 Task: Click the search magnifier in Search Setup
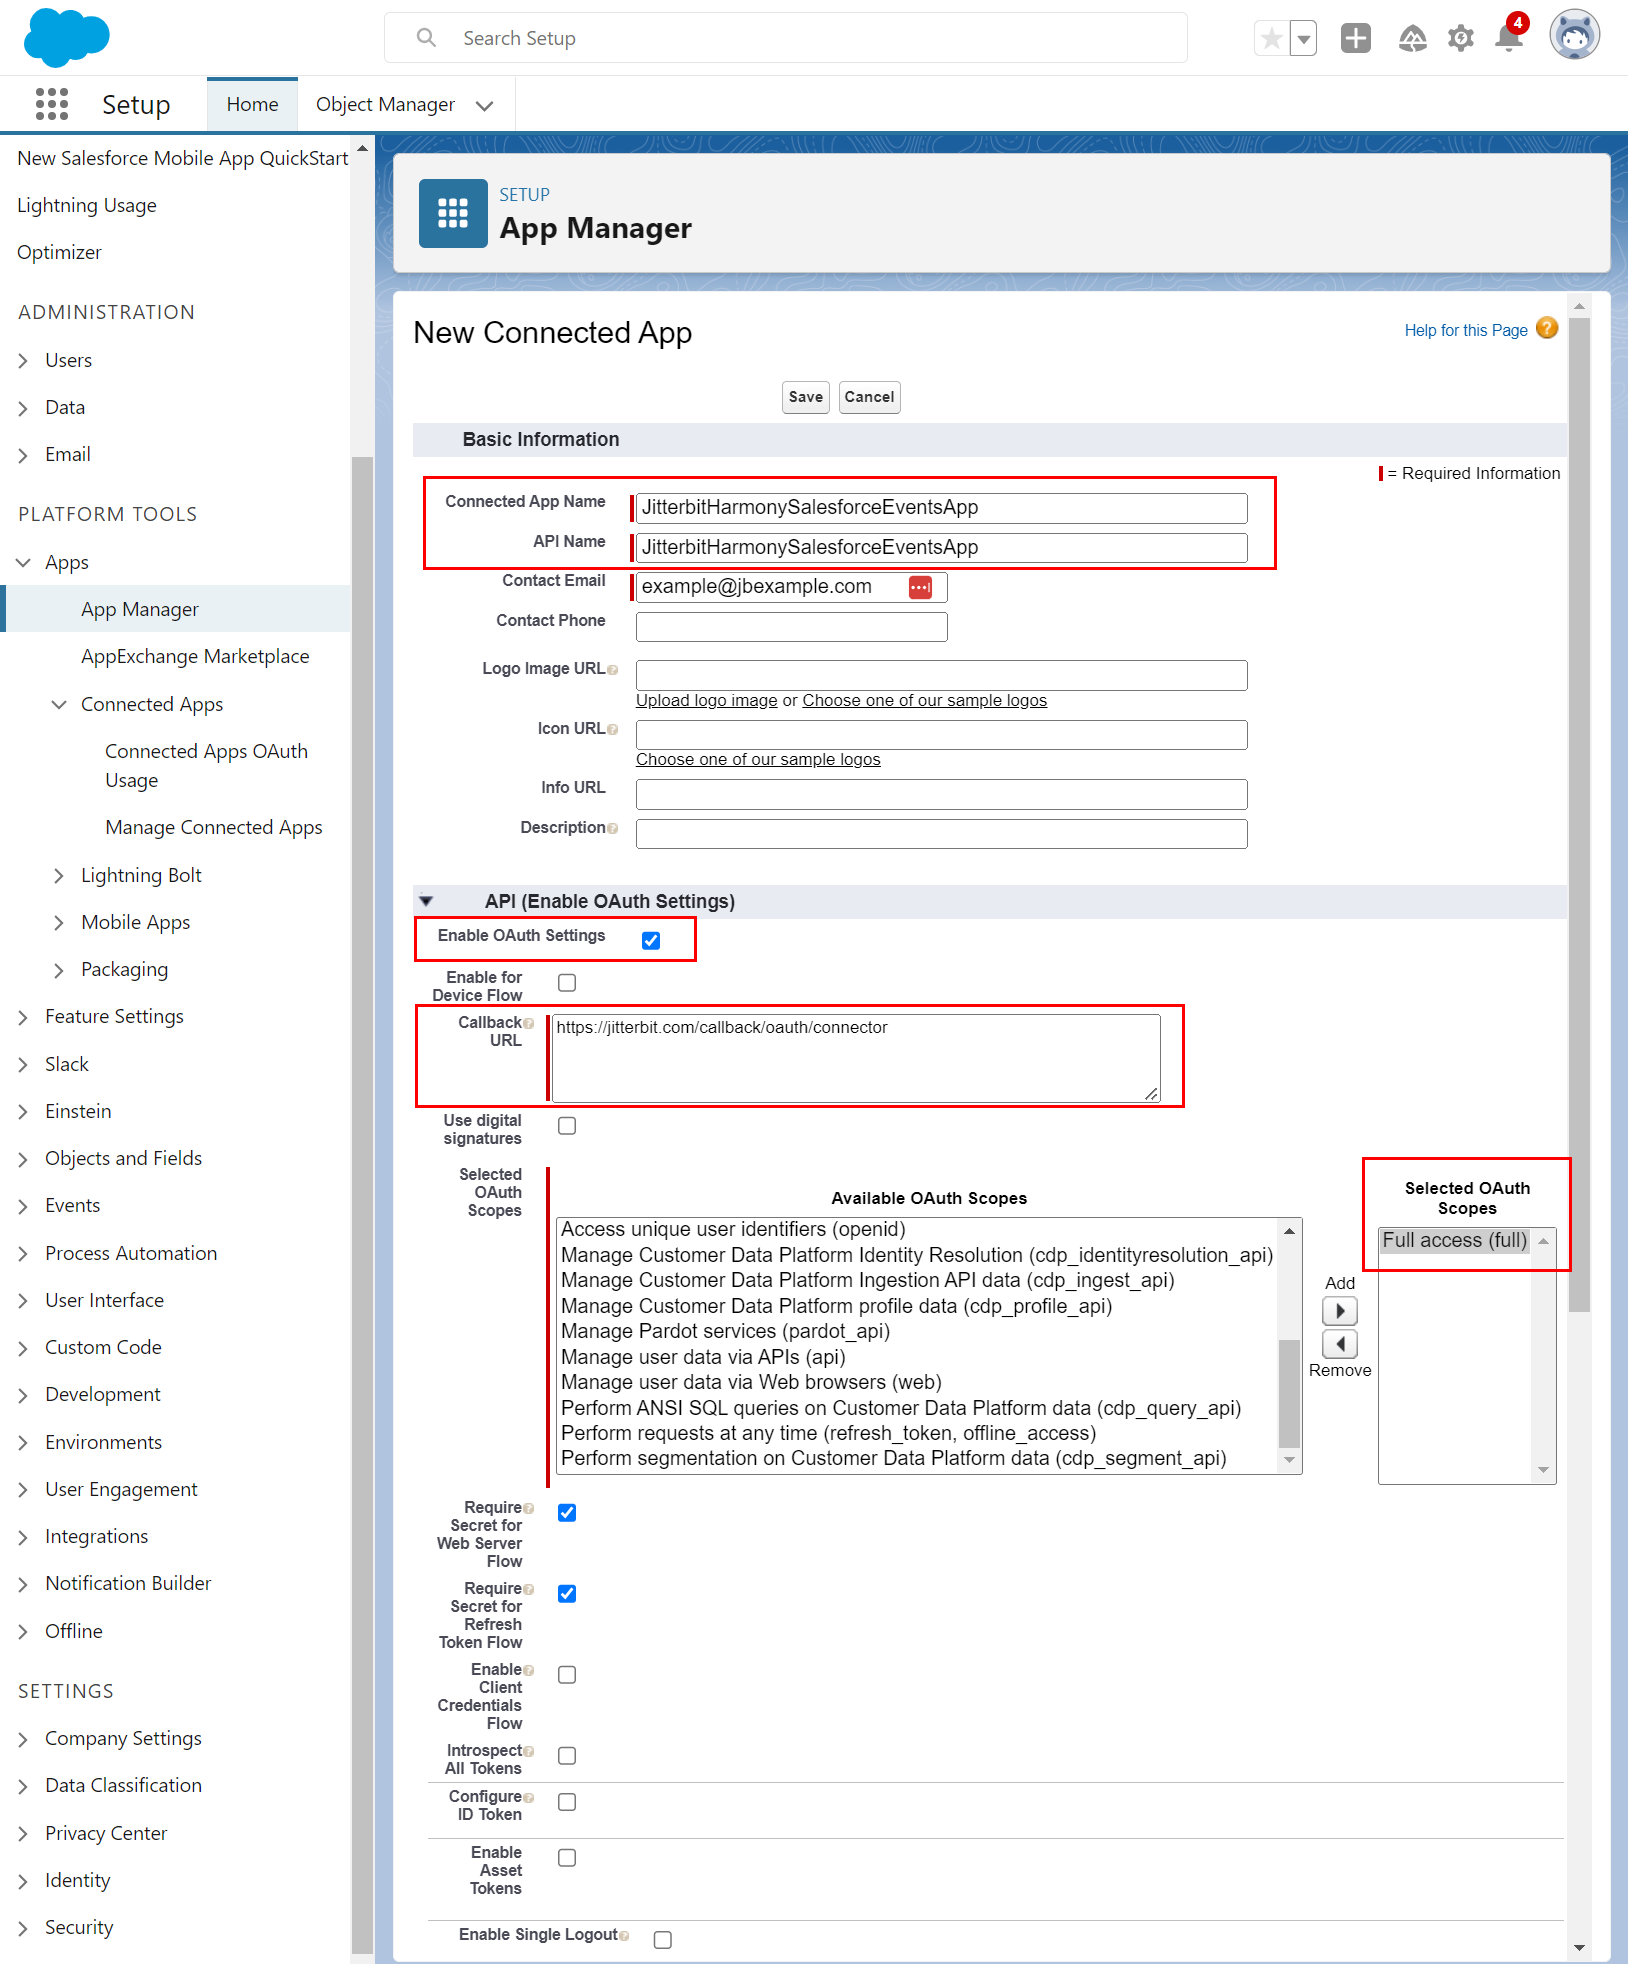pos(426,37)
